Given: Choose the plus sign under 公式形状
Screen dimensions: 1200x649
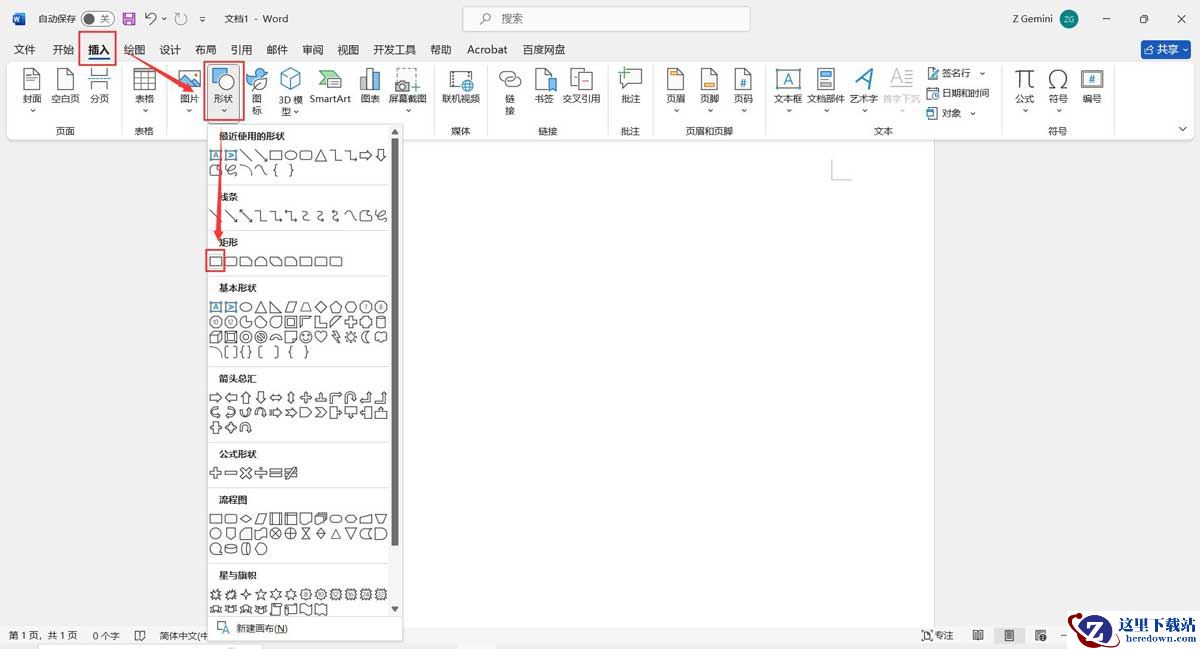Looking at the screenshot, I should pyautogui.click(x=215, y=473).
